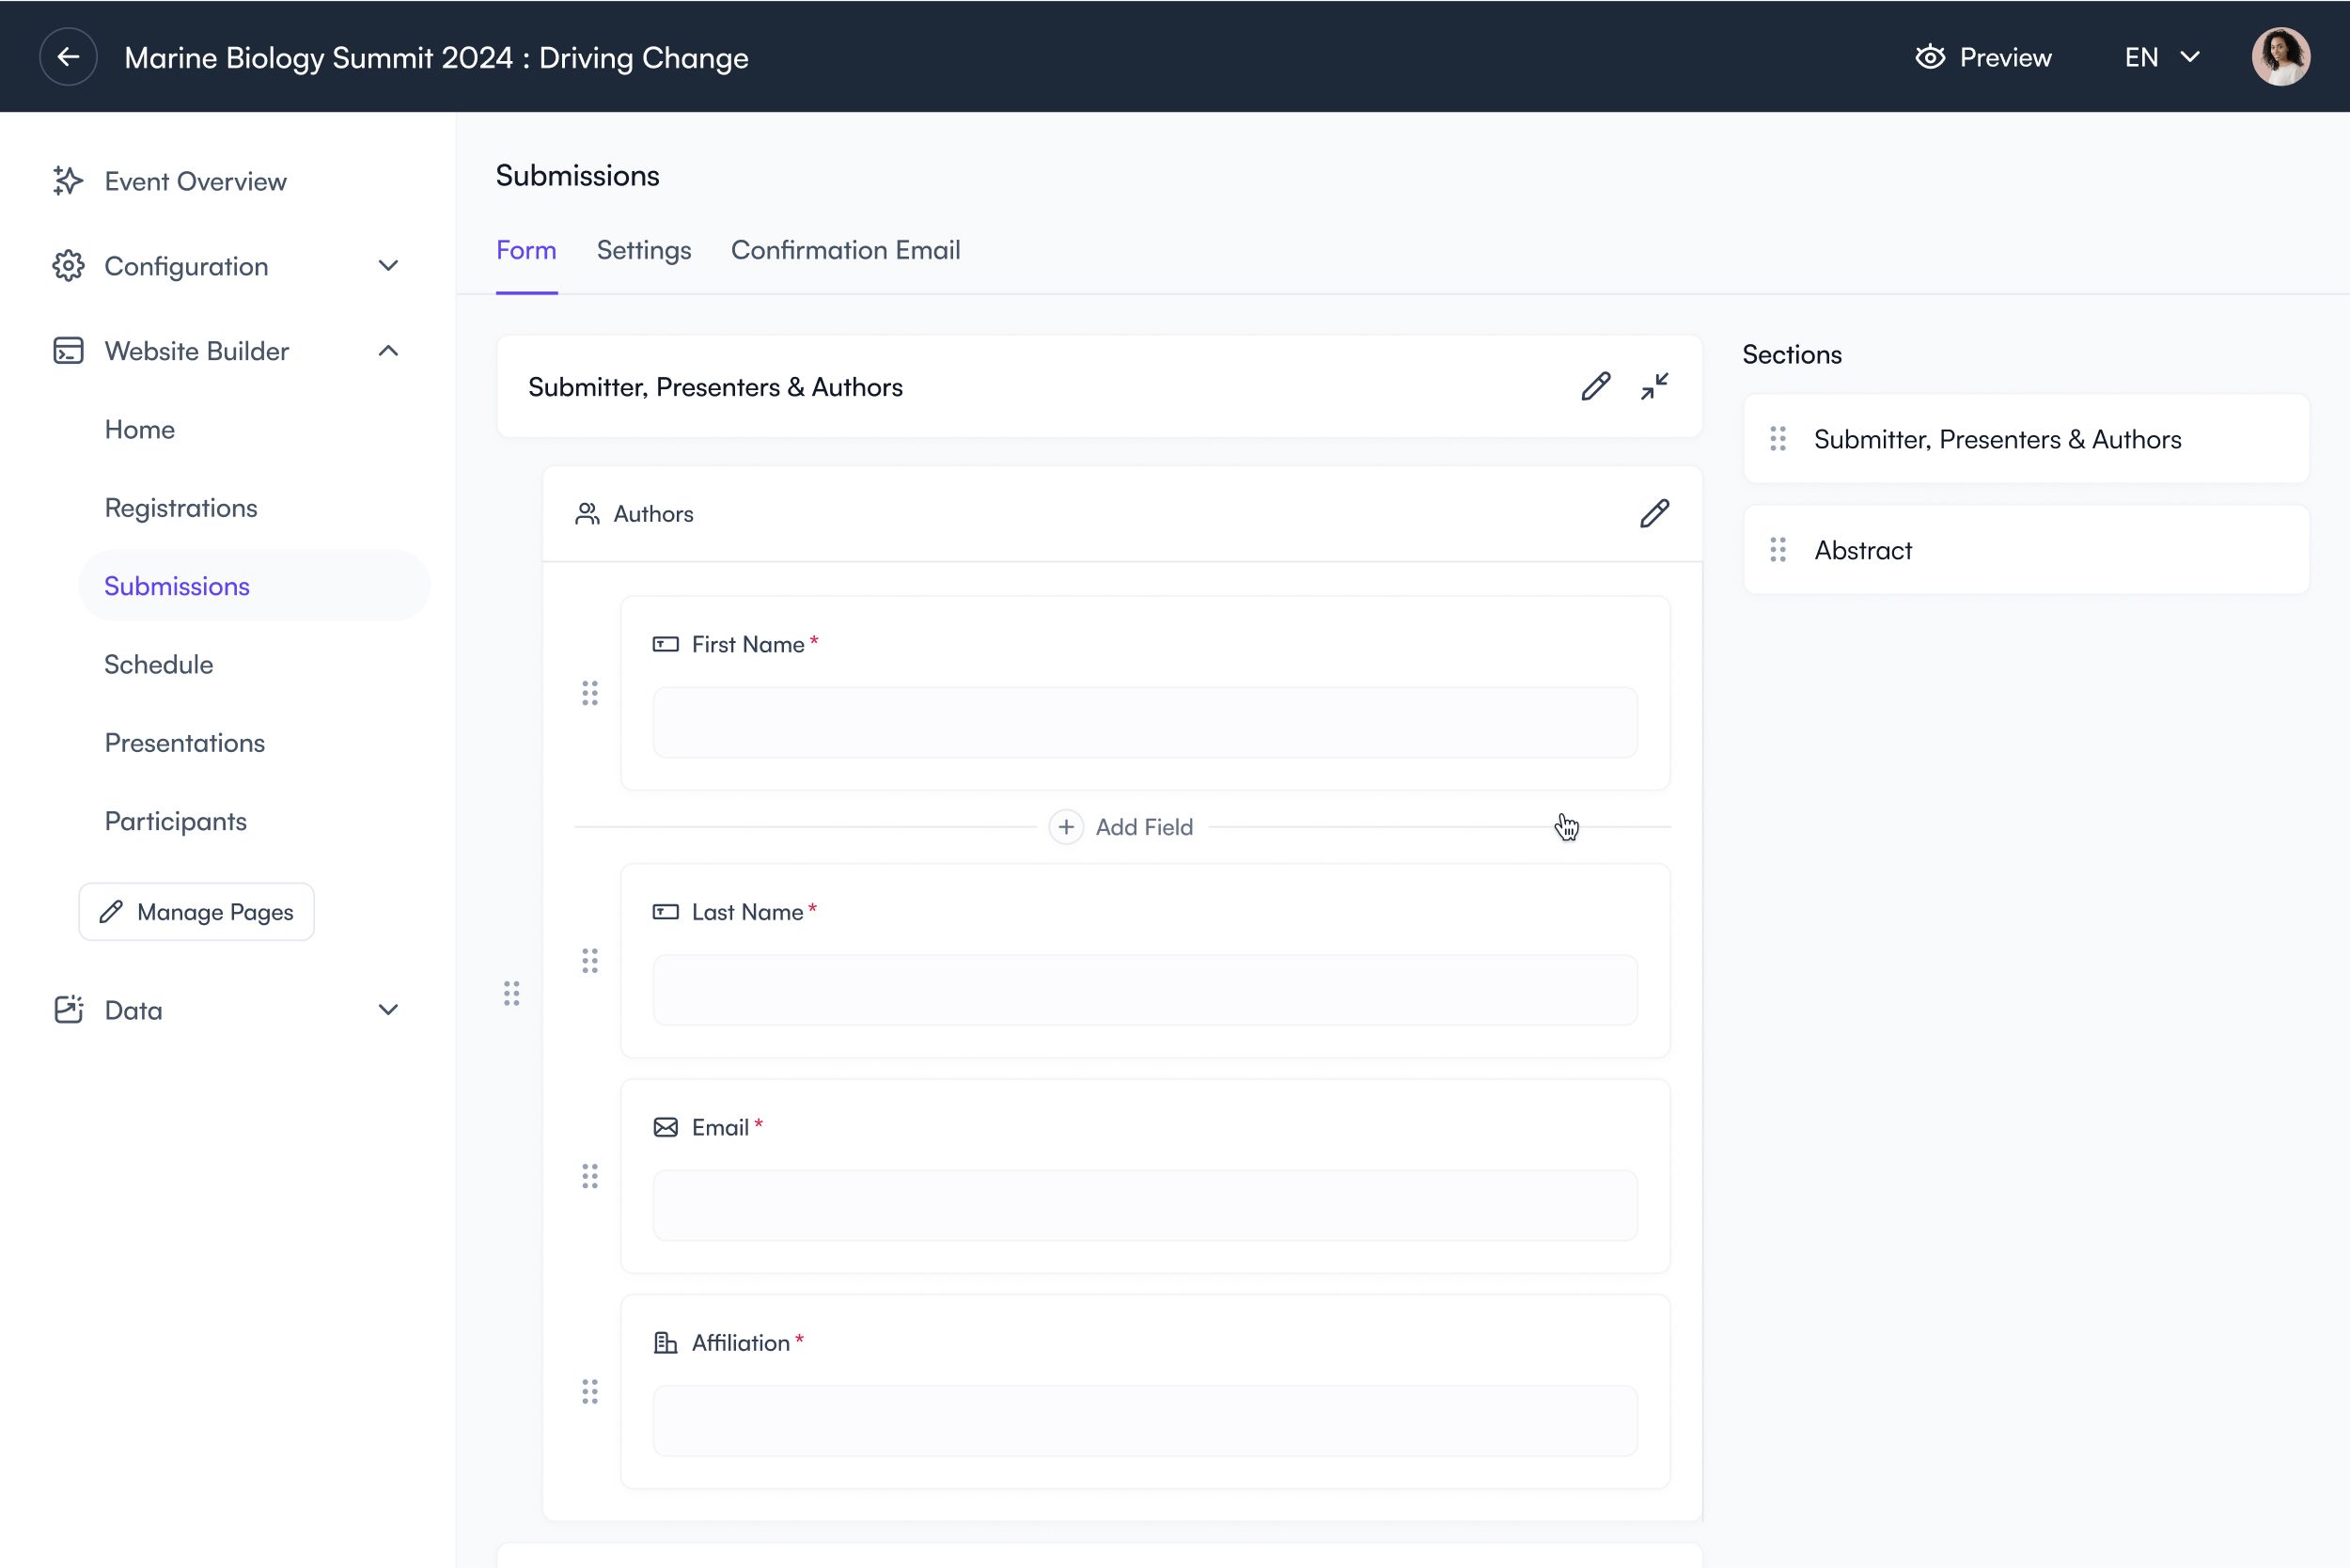Viewport: 2350px width, 1568px height.
Task: Click Add Field below First Name
Action: 1121,824
